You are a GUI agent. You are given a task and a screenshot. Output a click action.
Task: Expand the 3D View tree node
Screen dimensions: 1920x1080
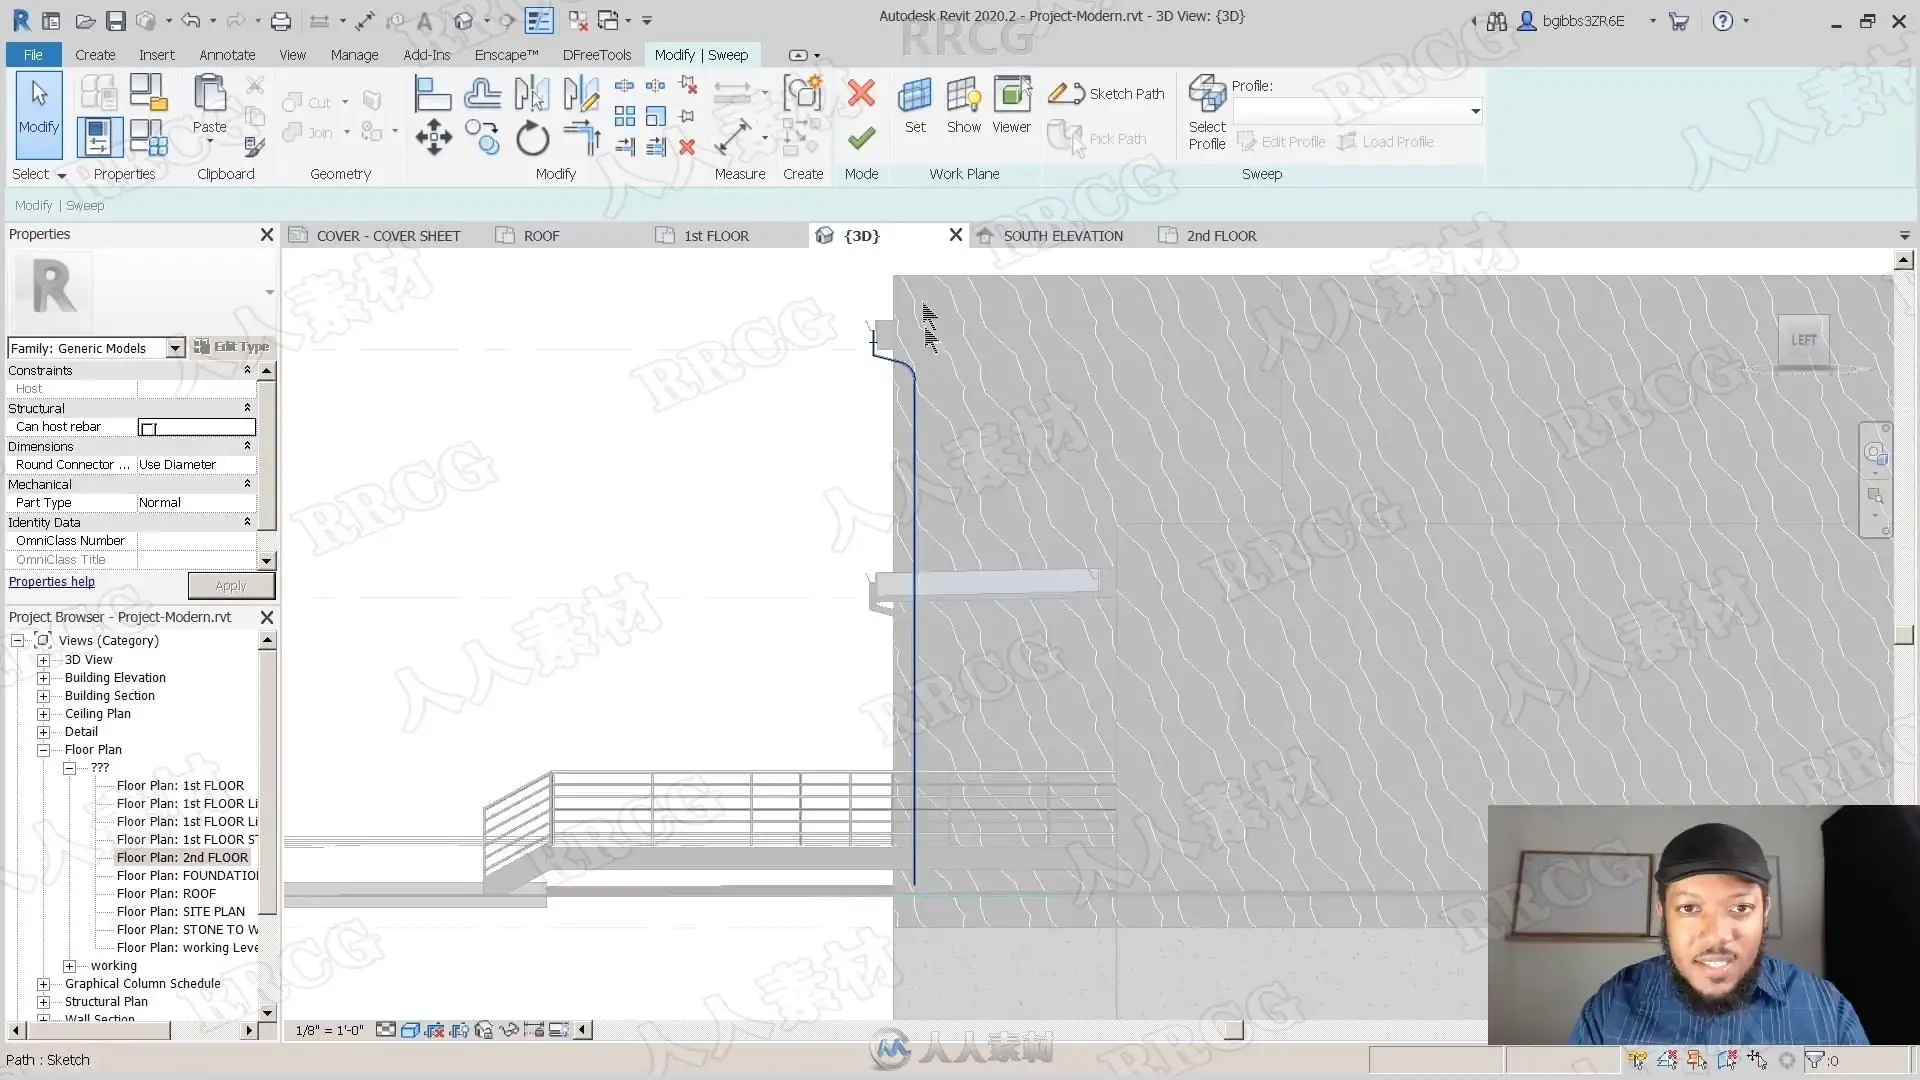[x=43, y=660]
